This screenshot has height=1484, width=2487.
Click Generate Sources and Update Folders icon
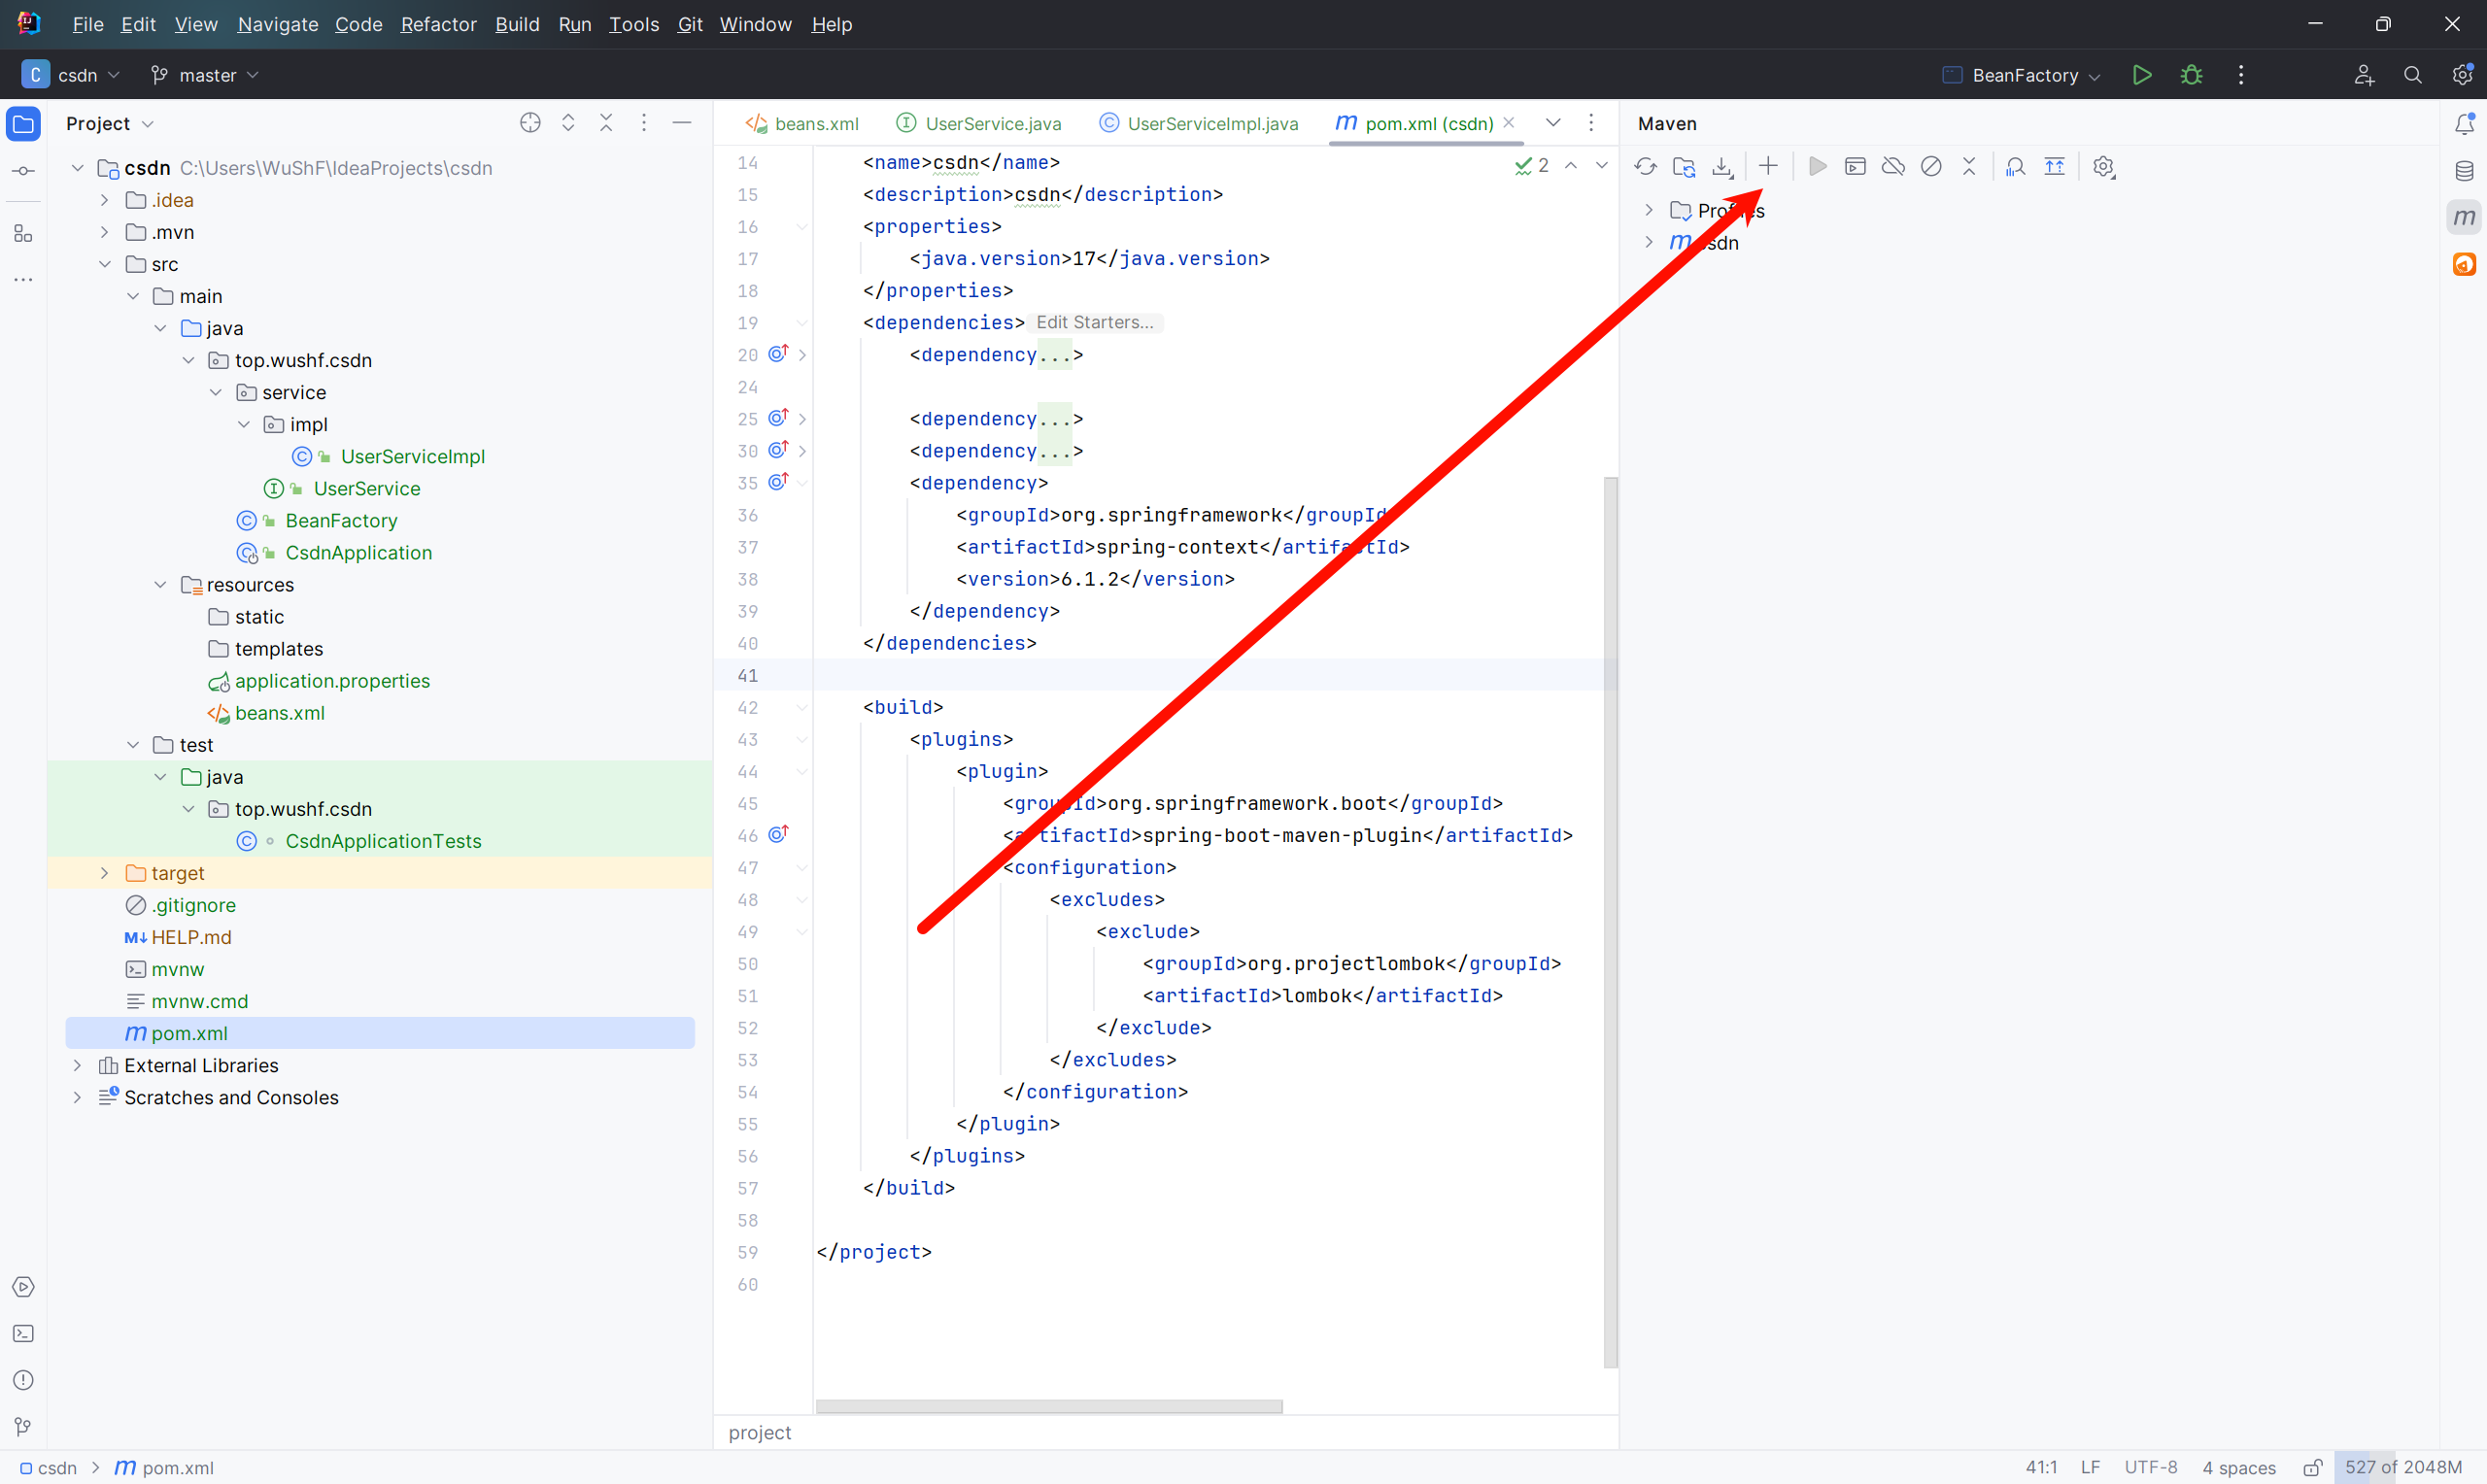(x=1684, y=167)
